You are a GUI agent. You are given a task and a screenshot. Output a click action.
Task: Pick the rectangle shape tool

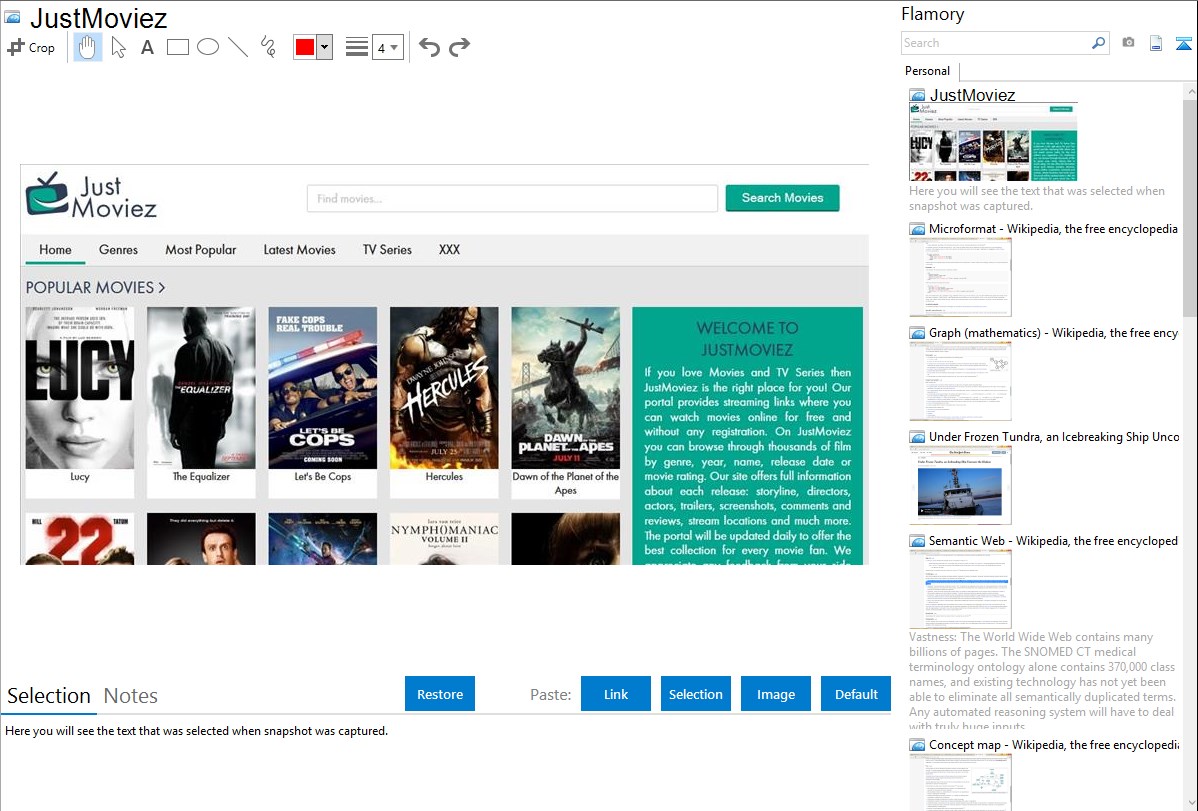[178, 47]
